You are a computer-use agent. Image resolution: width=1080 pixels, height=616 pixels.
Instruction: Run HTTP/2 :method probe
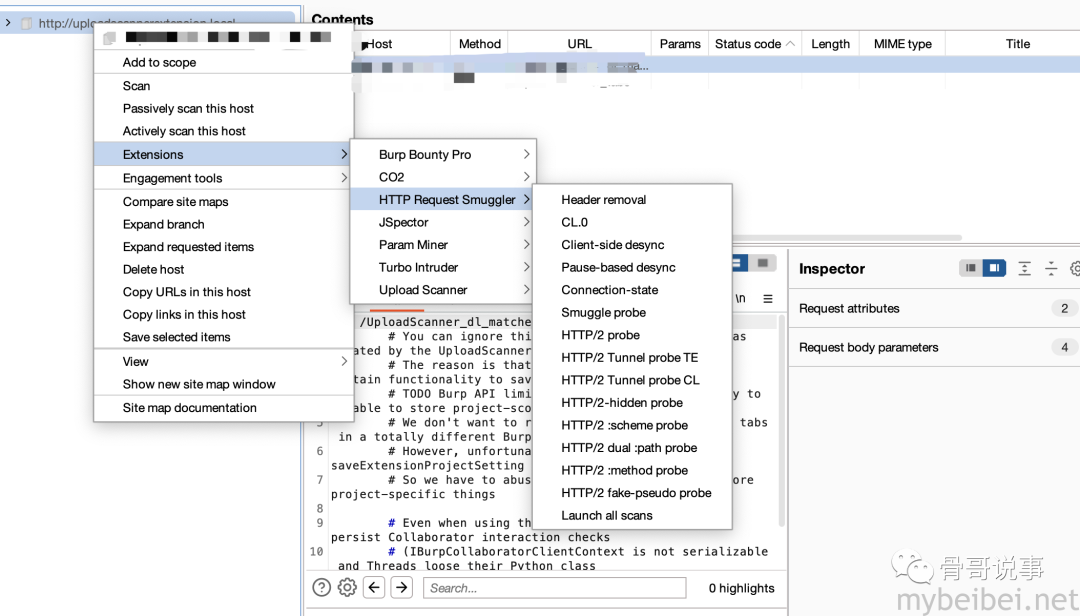(632, 470)
